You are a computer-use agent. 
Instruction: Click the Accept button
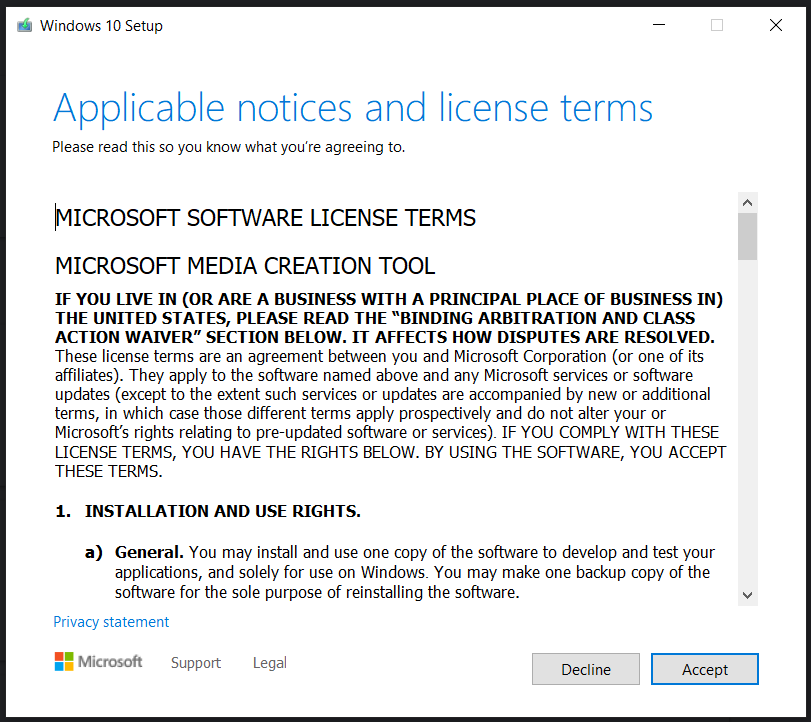coord(704,669)
